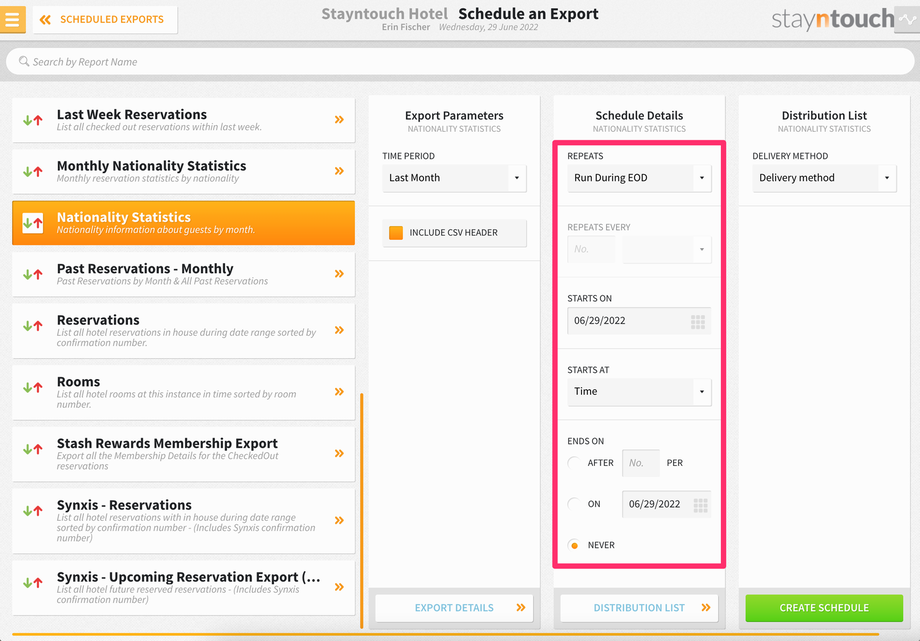Image resolution: width=920 pixels, height=641 pixels.
Task: Open Past Reservations - Monthly chevron
Action: (339, 274)
